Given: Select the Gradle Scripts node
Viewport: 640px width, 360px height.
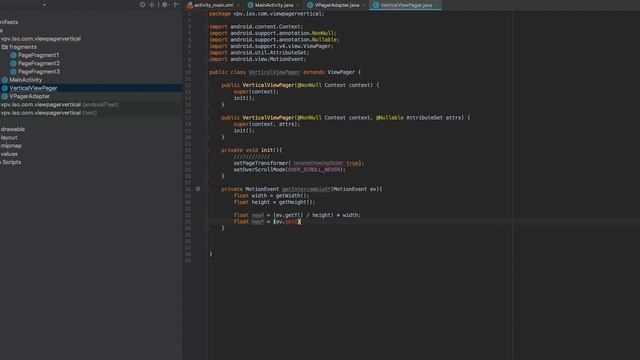Looking at the screenshot, I should [x=11, y=162].
